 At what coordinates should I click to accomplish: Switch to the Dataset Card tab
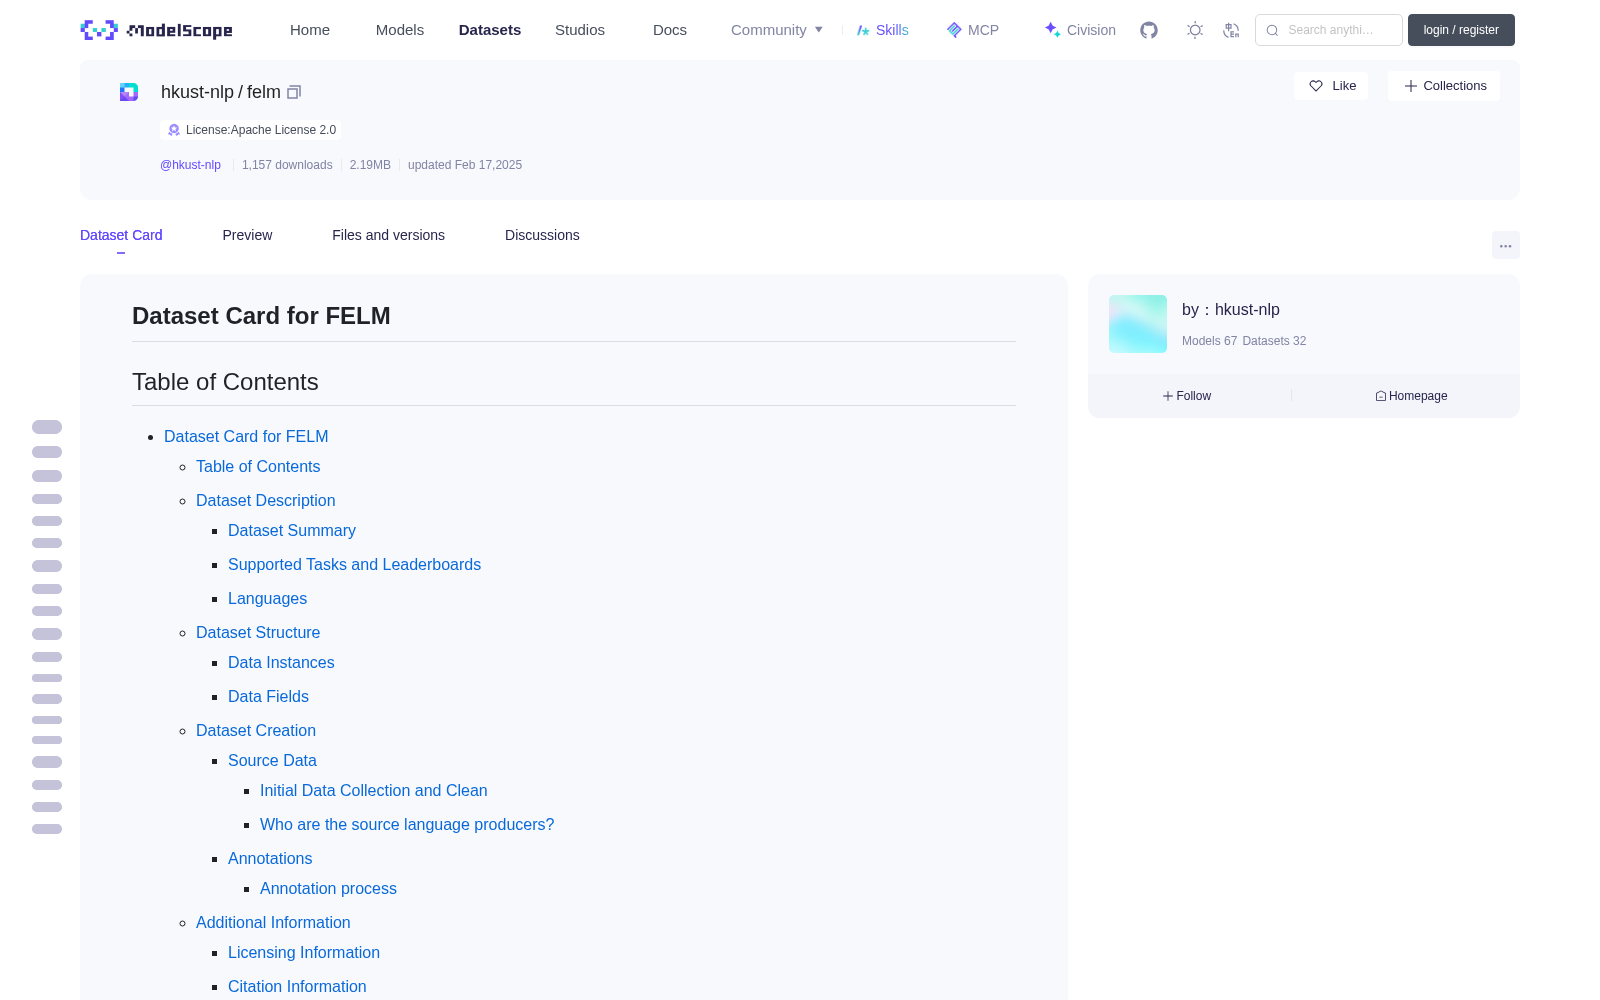pyautogui.click(x=121, y=235)
